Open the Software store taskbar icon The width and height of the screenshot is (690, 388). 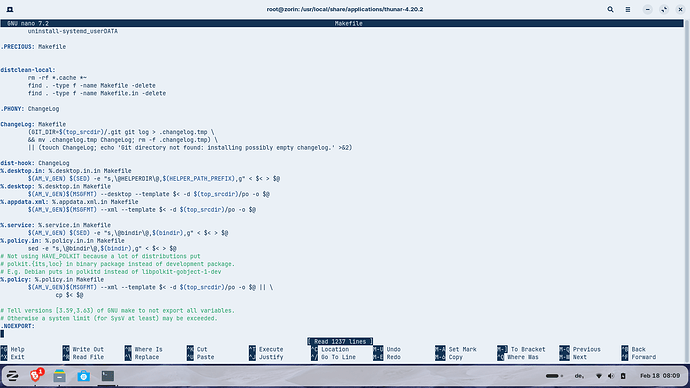[84, 376]
